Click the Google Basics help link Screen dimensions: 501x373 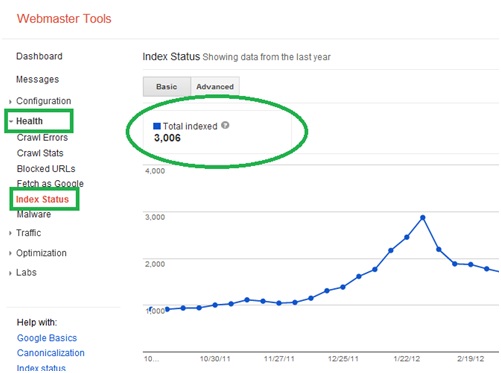pos(47,338)
